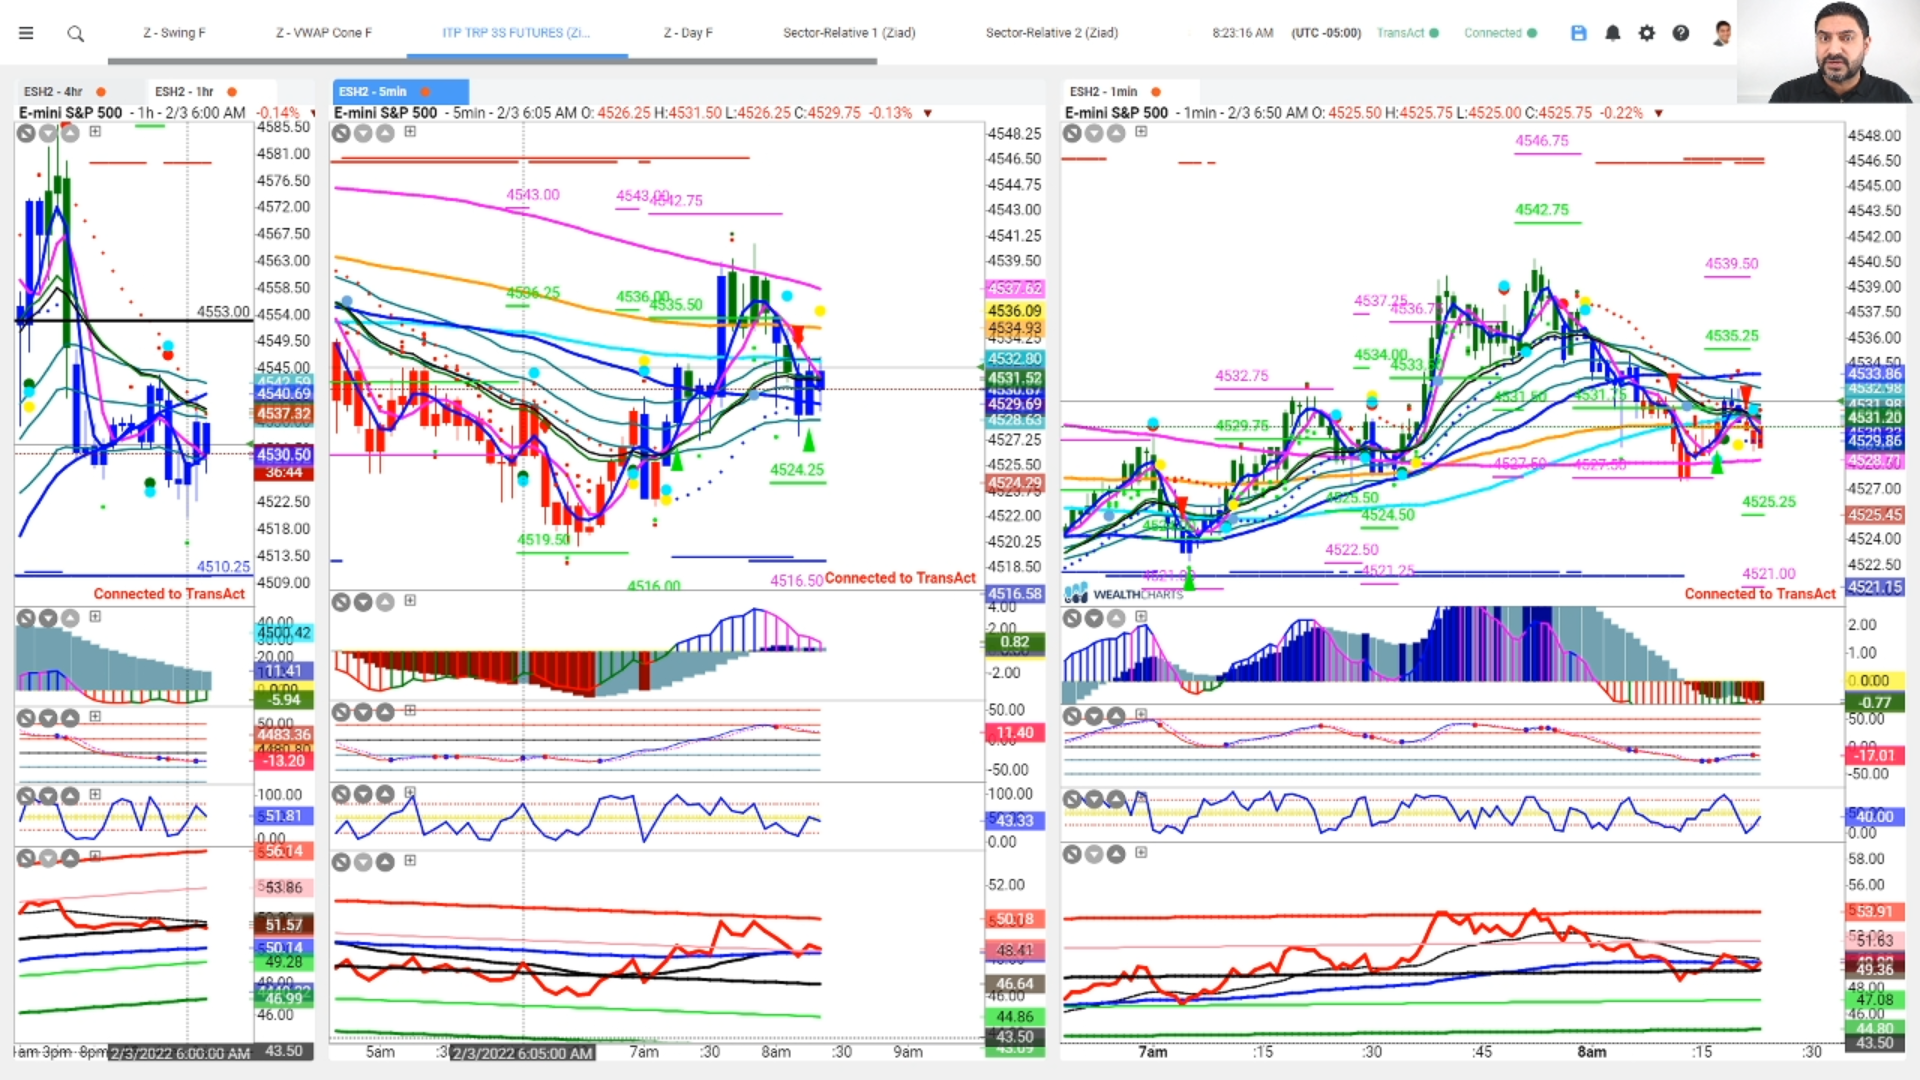Click the TransAct connection status
Screen dimensions: 1920x1080
(1407, 33)
